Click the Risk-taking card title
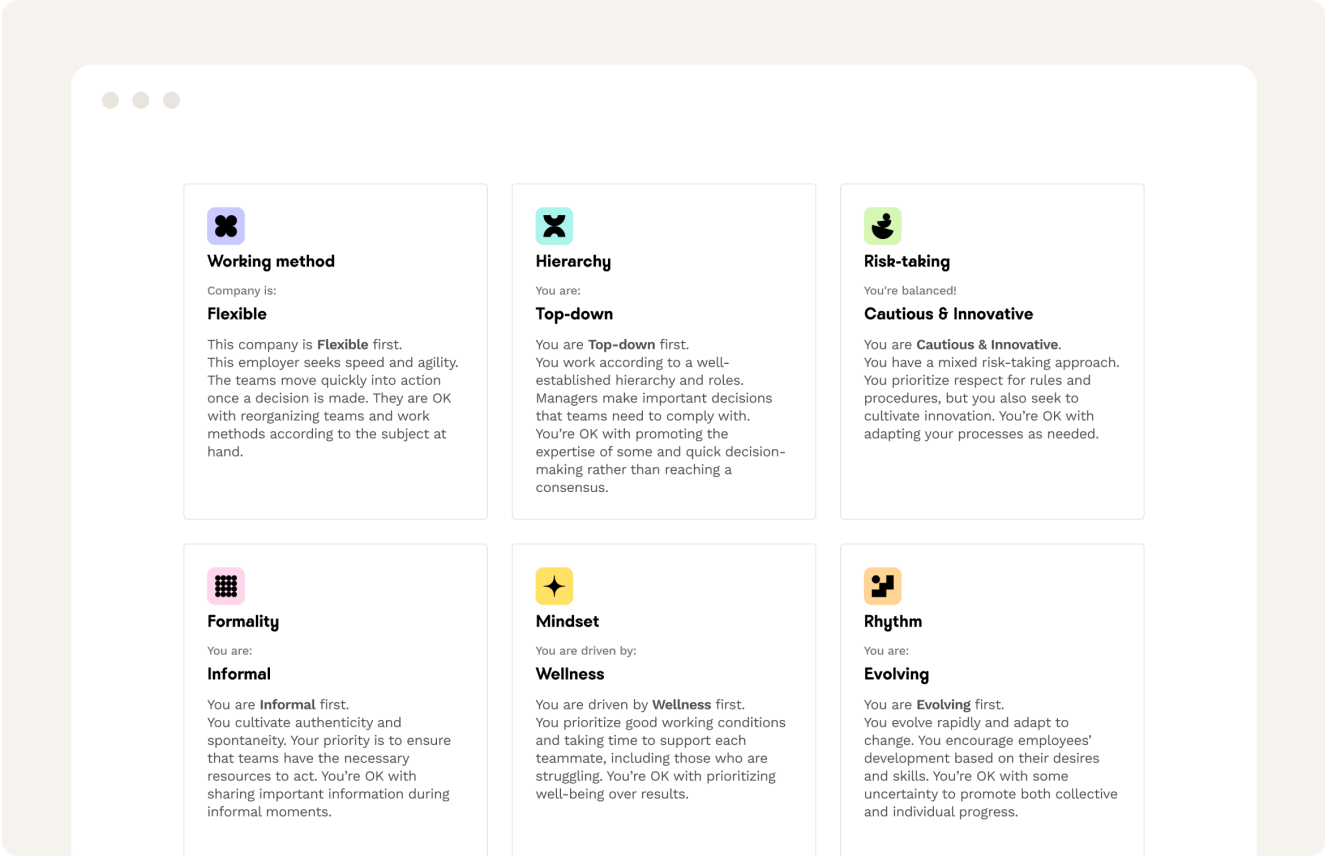 907,262
